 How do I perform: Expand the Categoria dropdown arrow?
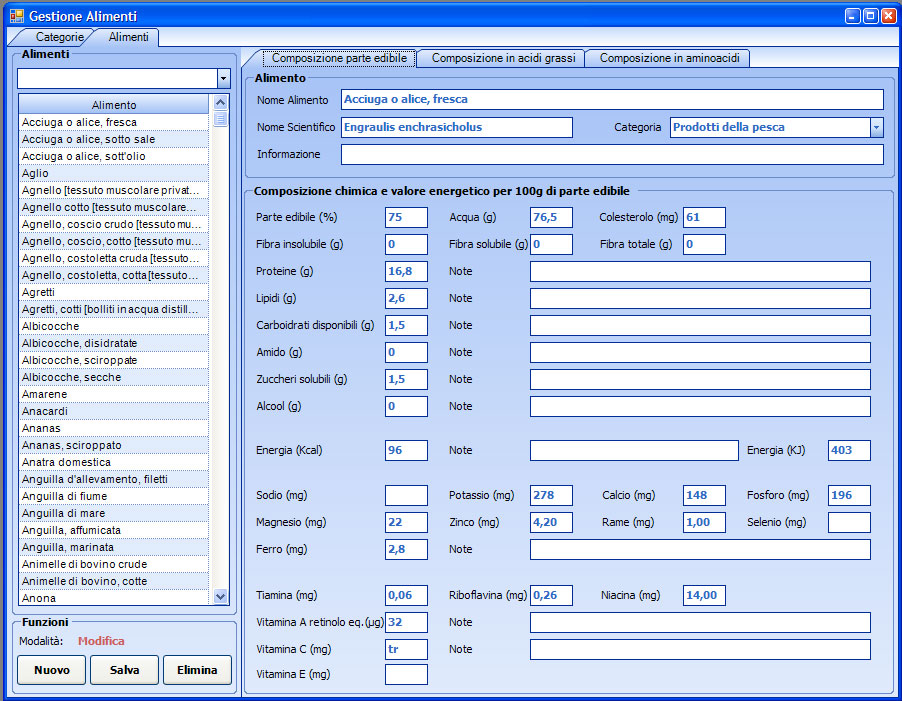point(876,127)
